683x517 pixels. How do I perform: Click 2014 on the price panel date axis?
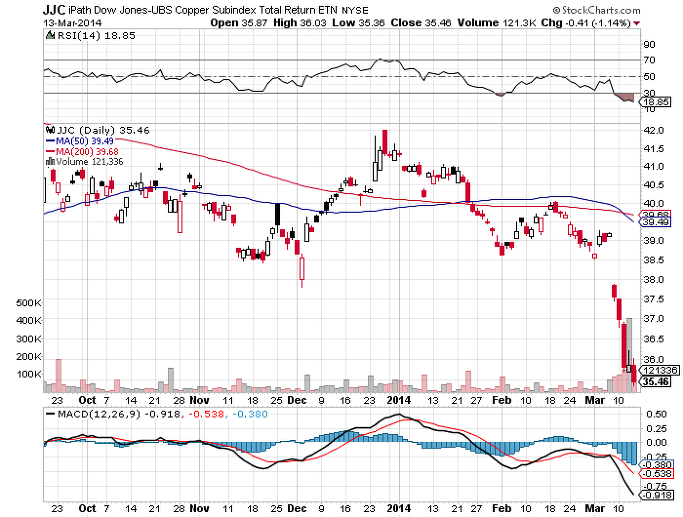399,400
